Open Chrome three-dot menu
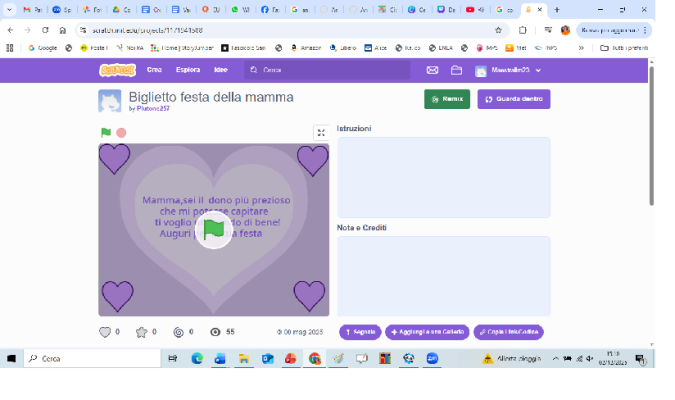The width and height of the screenshot is (675, 400). coord(645,30)
